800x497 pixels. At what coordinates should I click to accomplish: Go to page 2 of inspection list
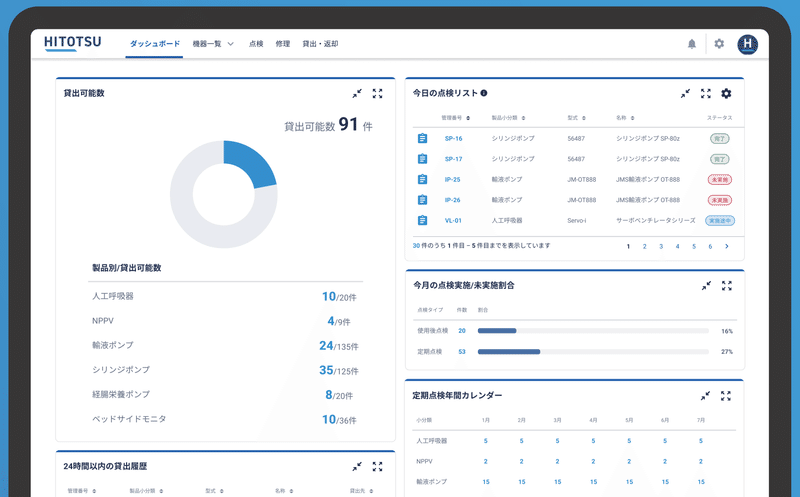(x=644, y=246)
